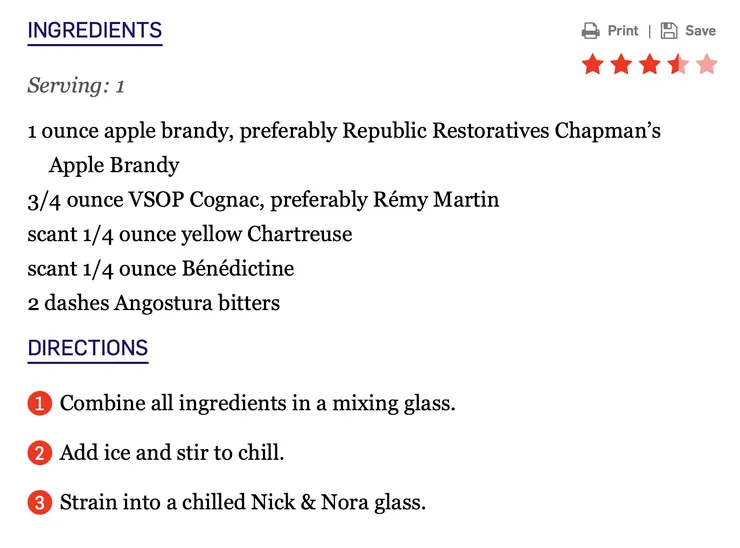Click the Save floppy disk icon
The height and width of the screenshot is (548, 740).
point(669,31)
